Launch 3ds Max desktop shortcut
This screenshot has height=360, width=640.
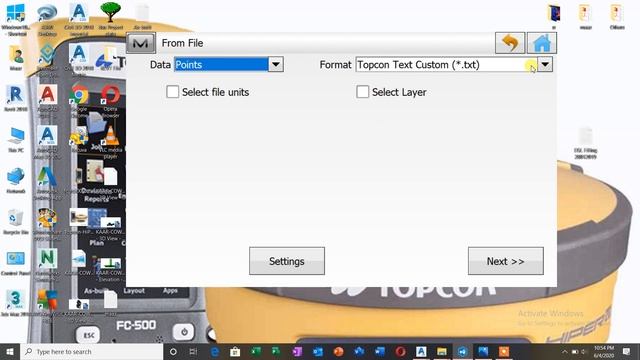(16, 303)
